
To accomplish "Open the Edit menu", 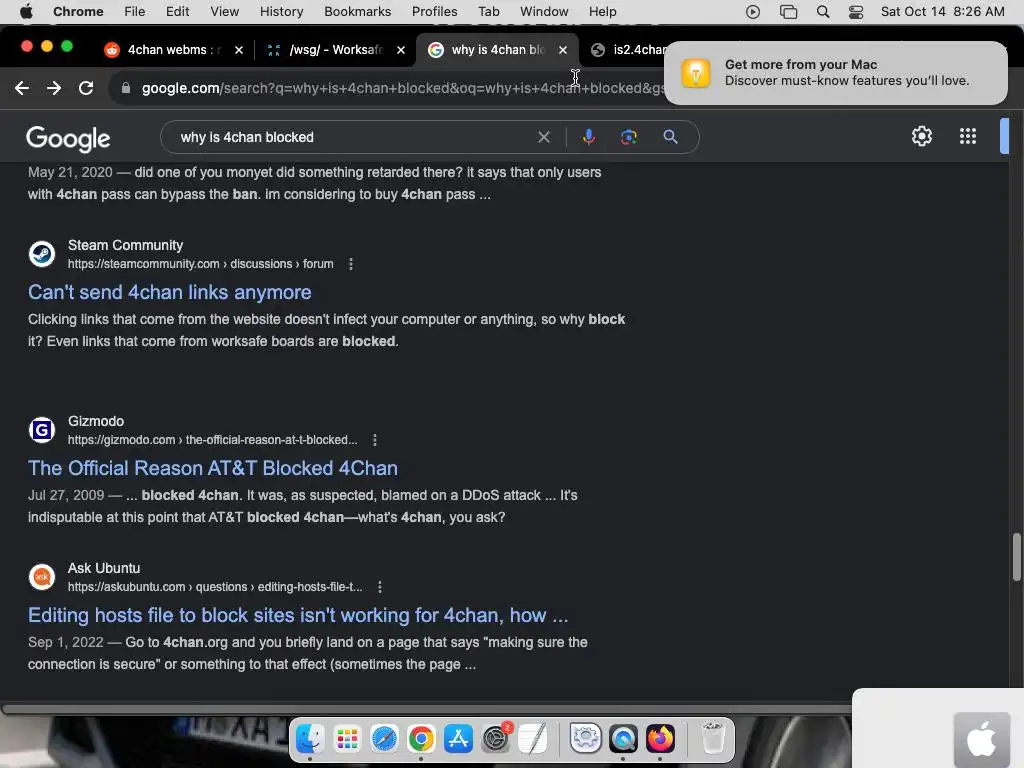I will pos(177,12).
